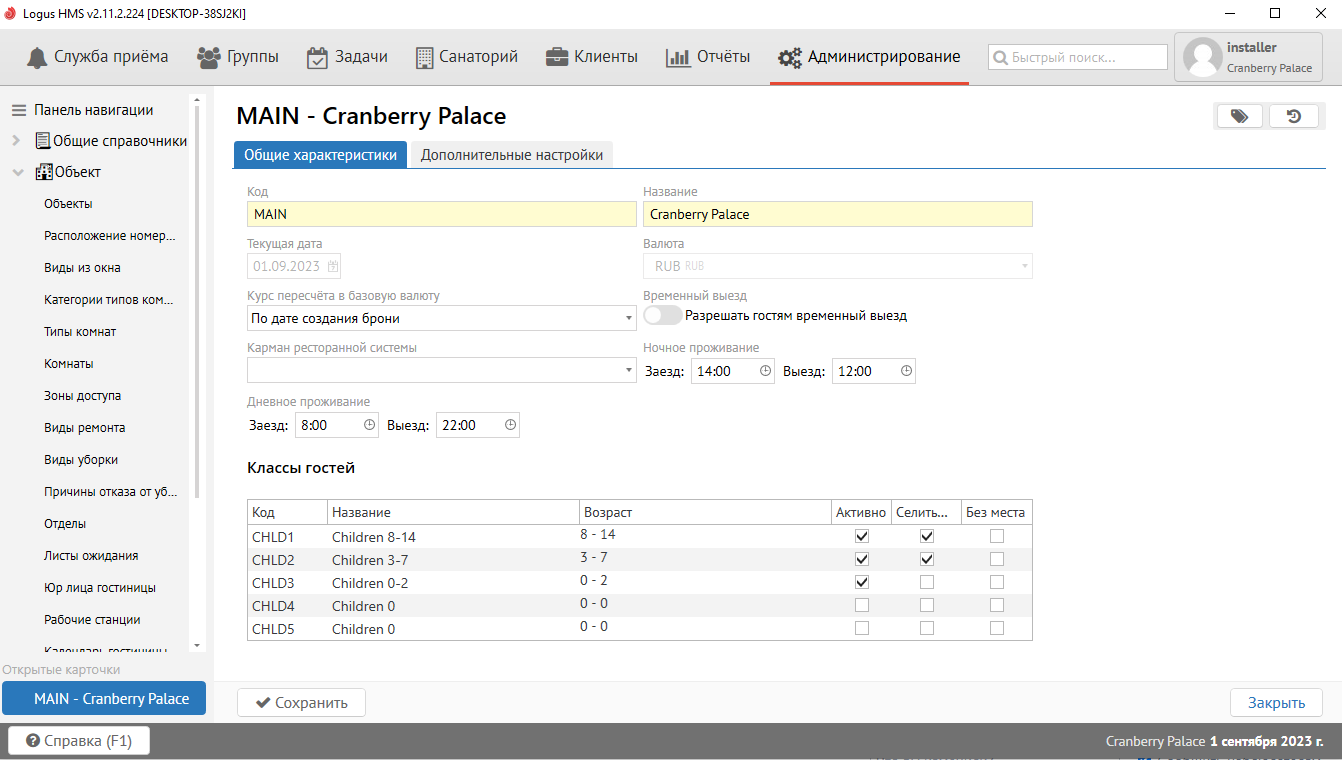Open the Отчёты menu

click(x=708, y=57)
